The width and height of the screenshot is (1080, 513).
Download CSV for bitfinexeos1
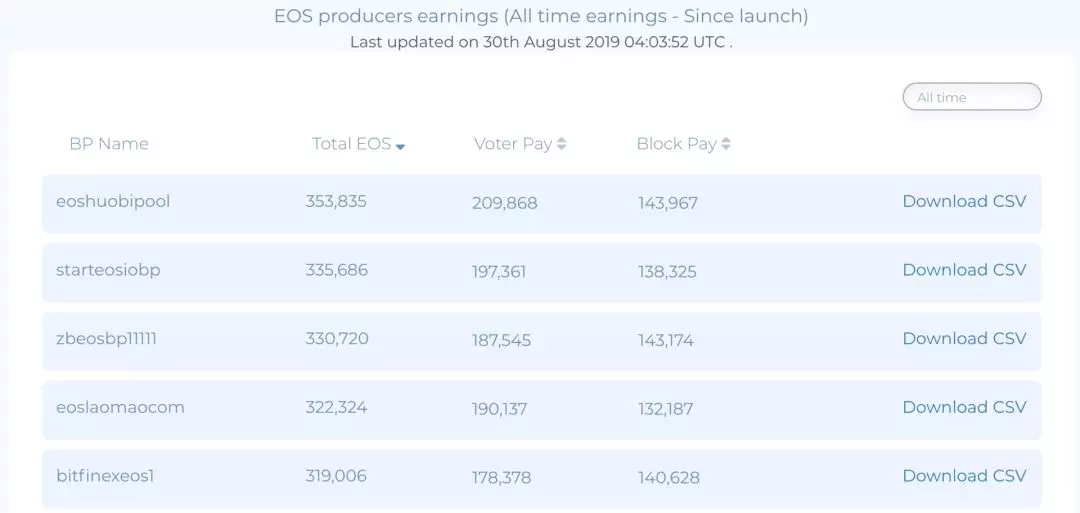click(964, 476)
